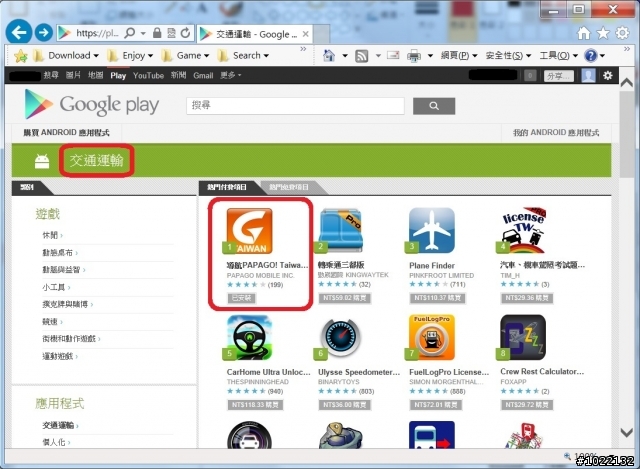This screenshot has height=469, width=640.
Task: Click the blue Help question mark icon
Action: (591, 55)
